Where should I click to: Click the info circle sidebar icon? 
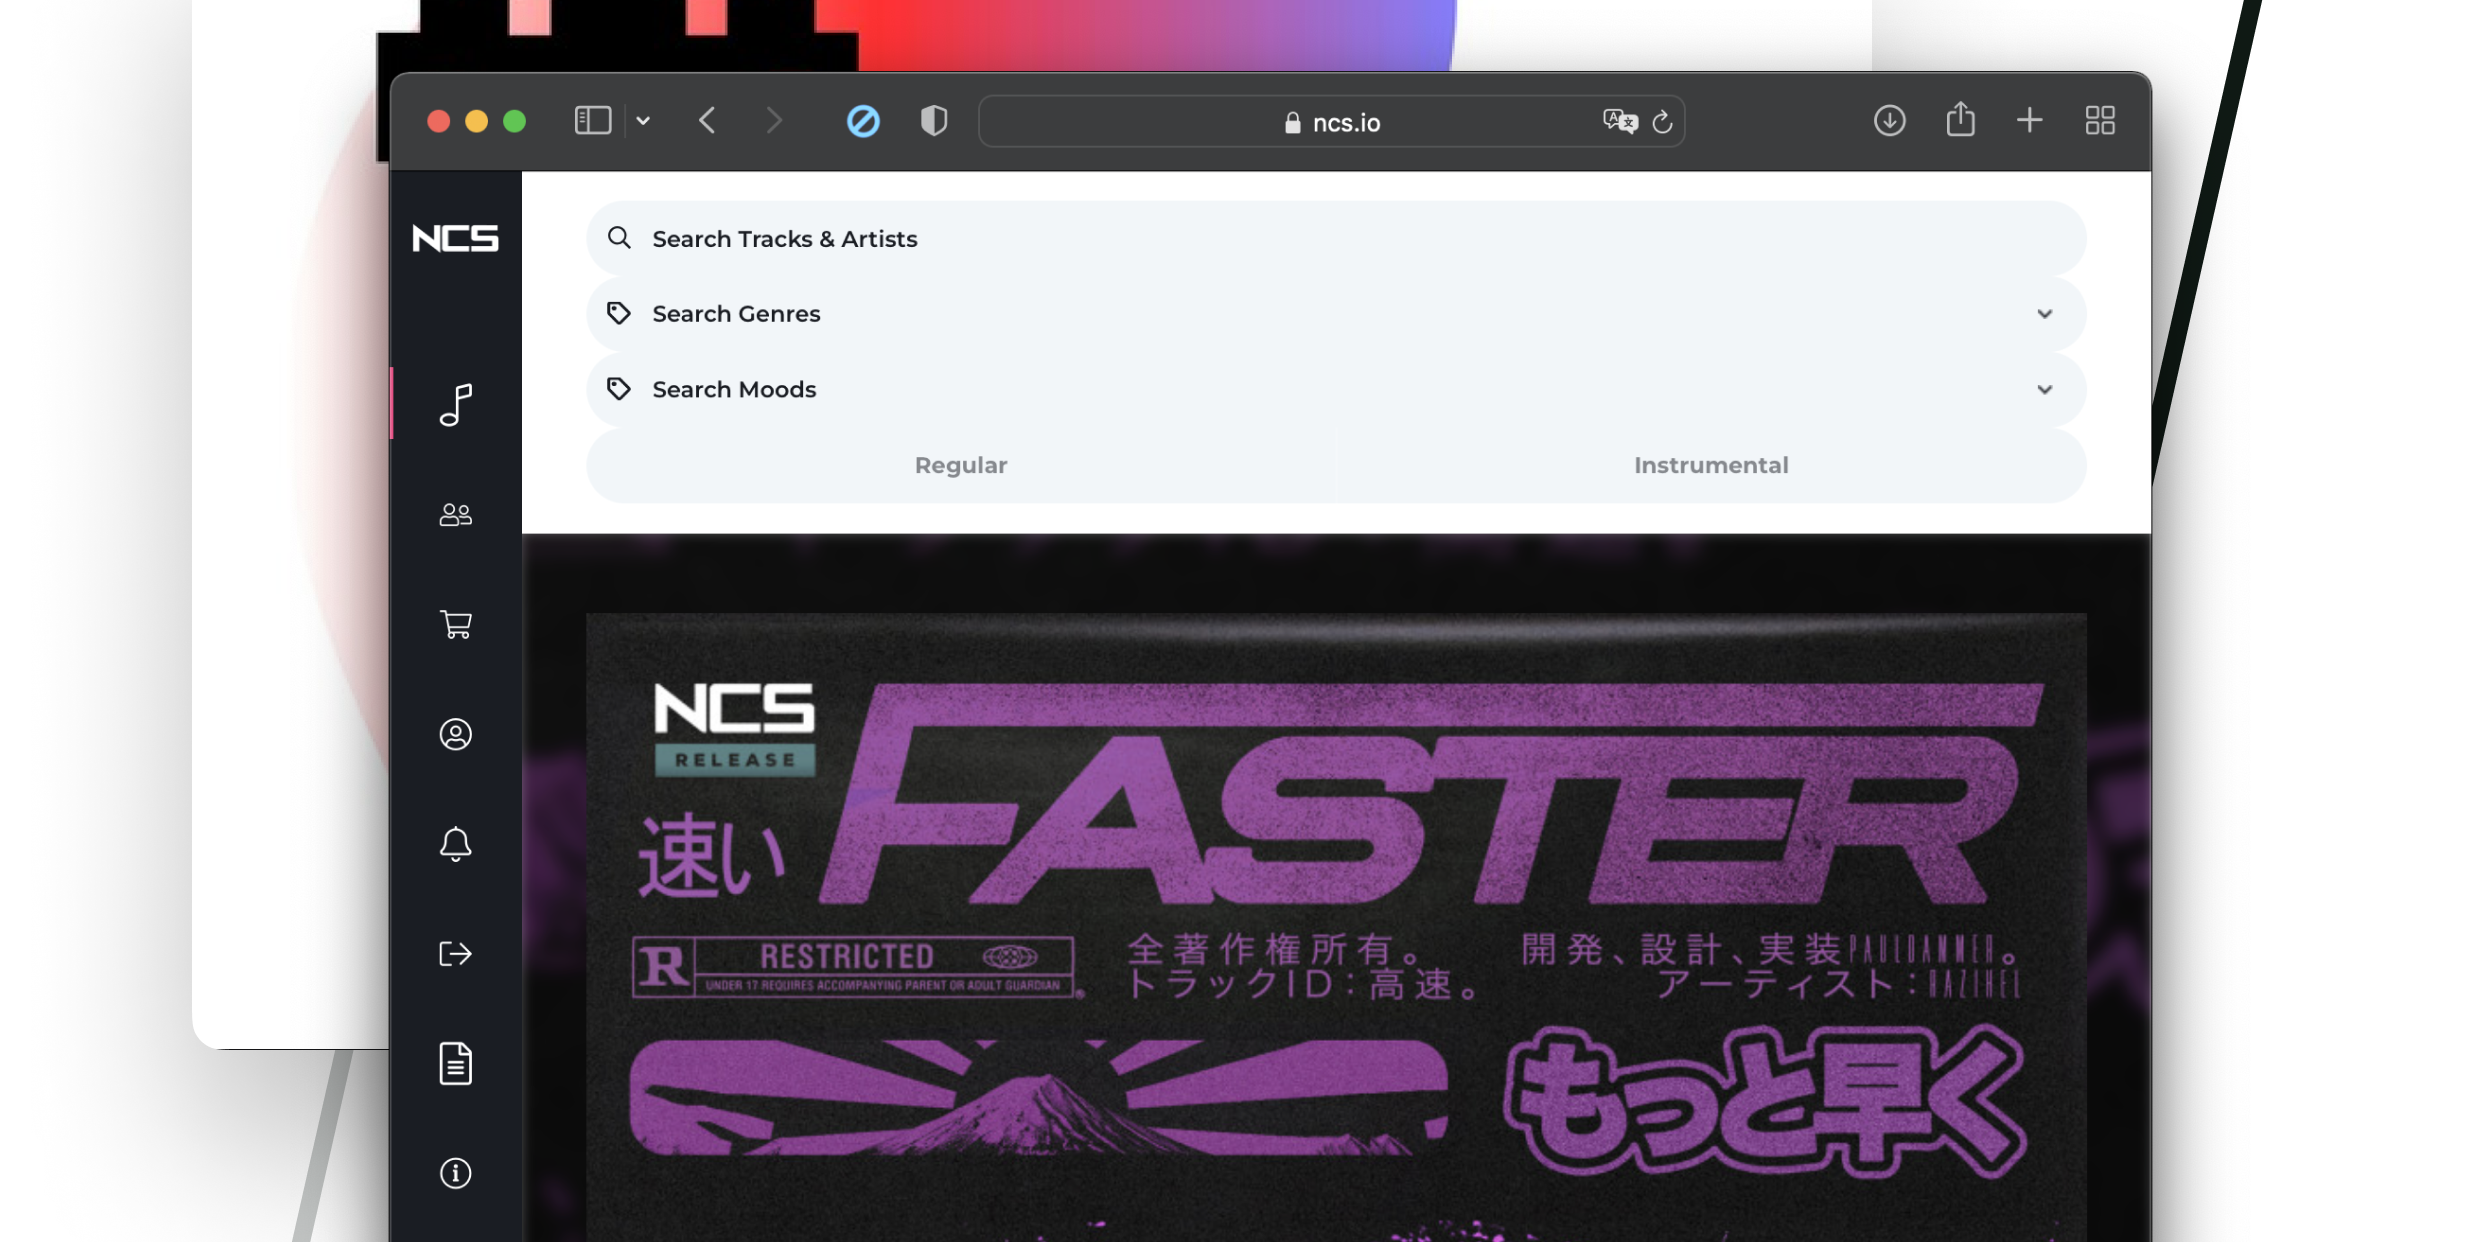(455, 1173)
